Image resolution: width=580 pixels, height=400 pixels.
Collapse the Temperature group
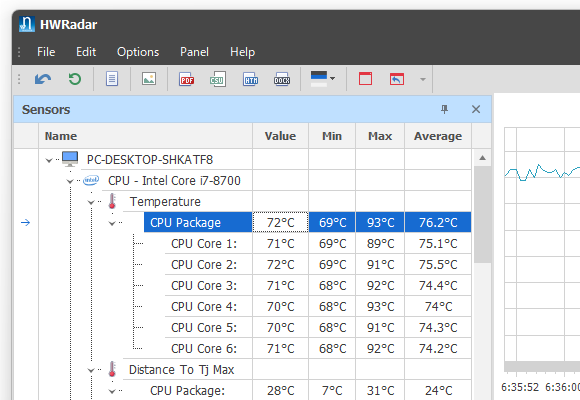[91, 202]
